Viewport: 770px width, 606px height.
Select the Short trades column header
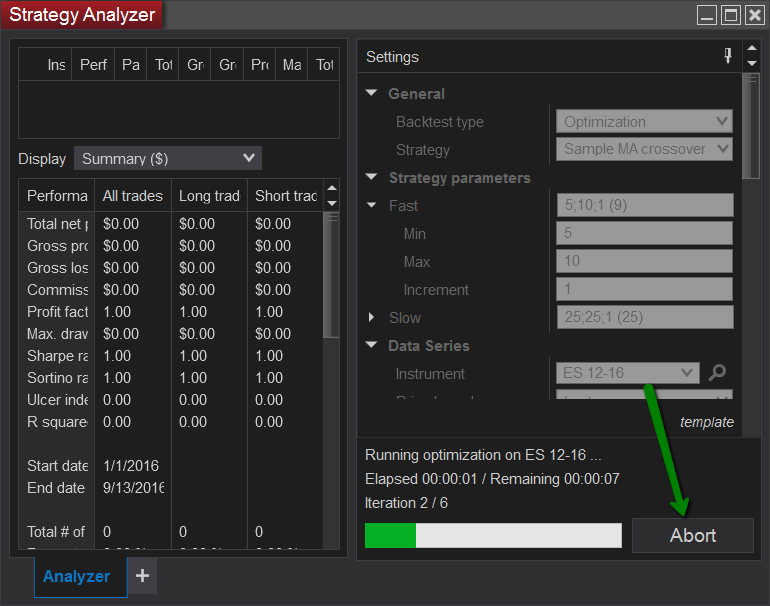point(285,195)
